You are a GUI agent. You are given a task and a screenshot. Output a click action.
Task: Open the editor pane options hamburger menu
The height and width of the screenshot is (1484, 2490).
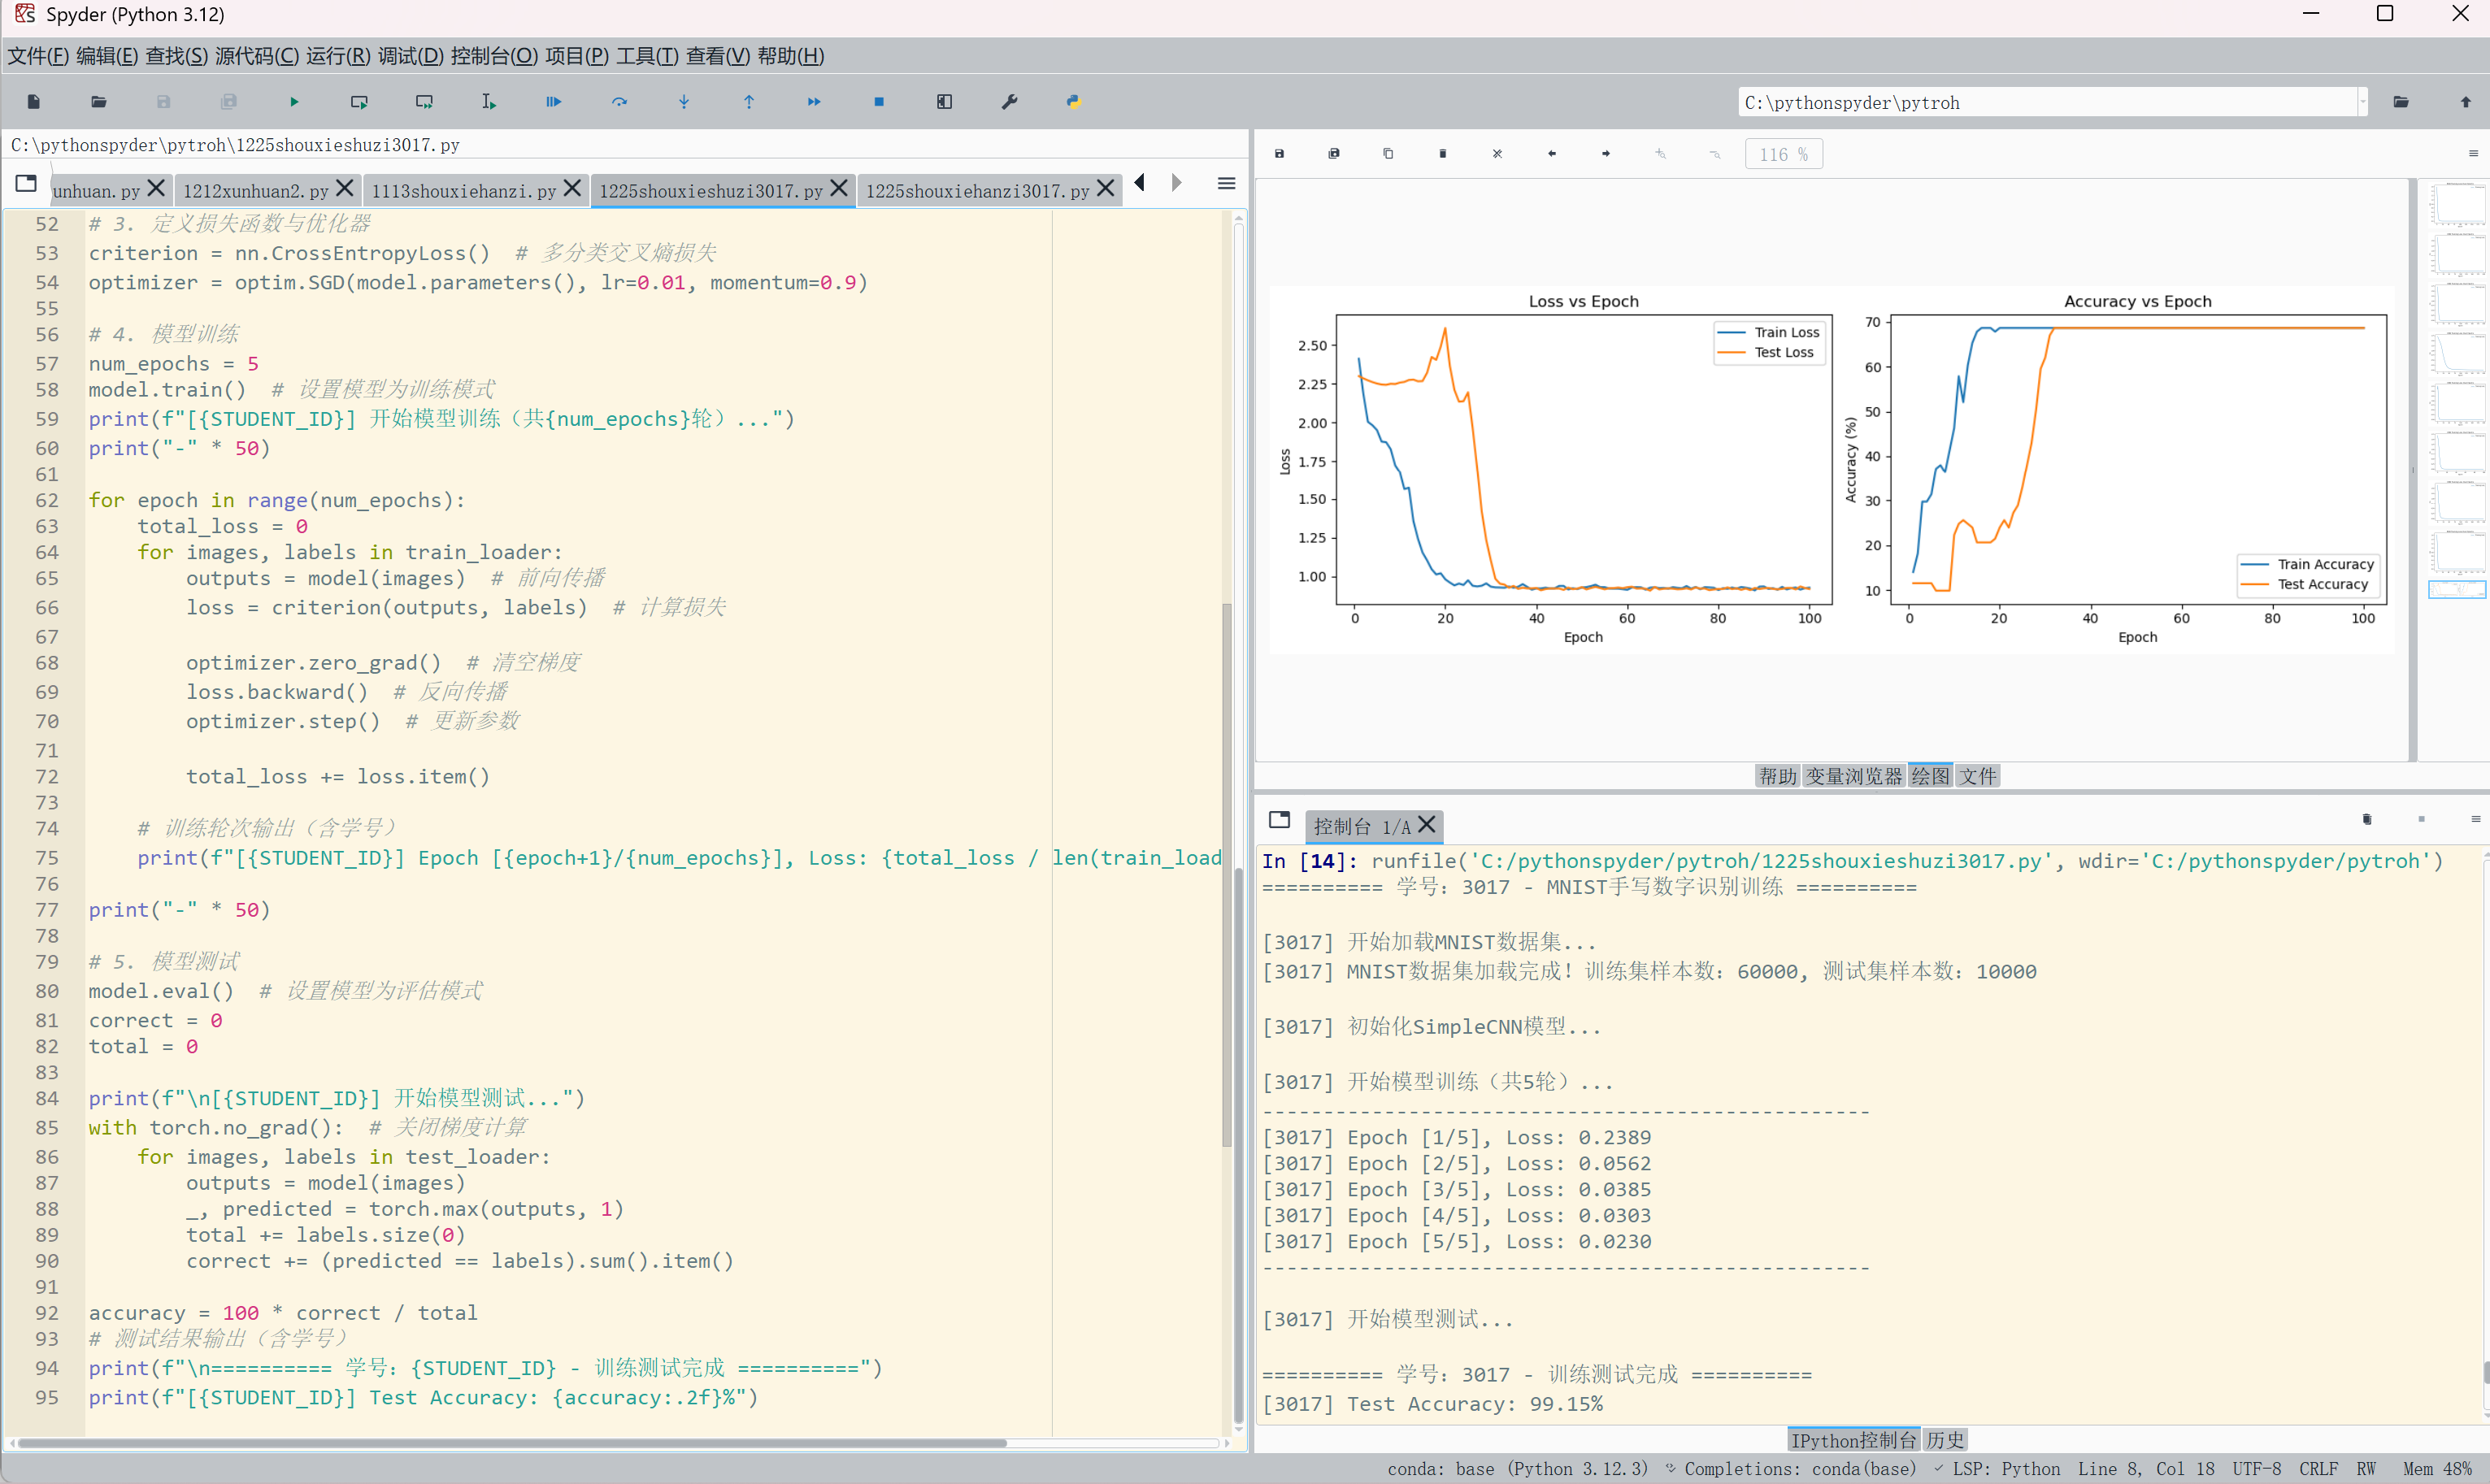click(1226, 184)
